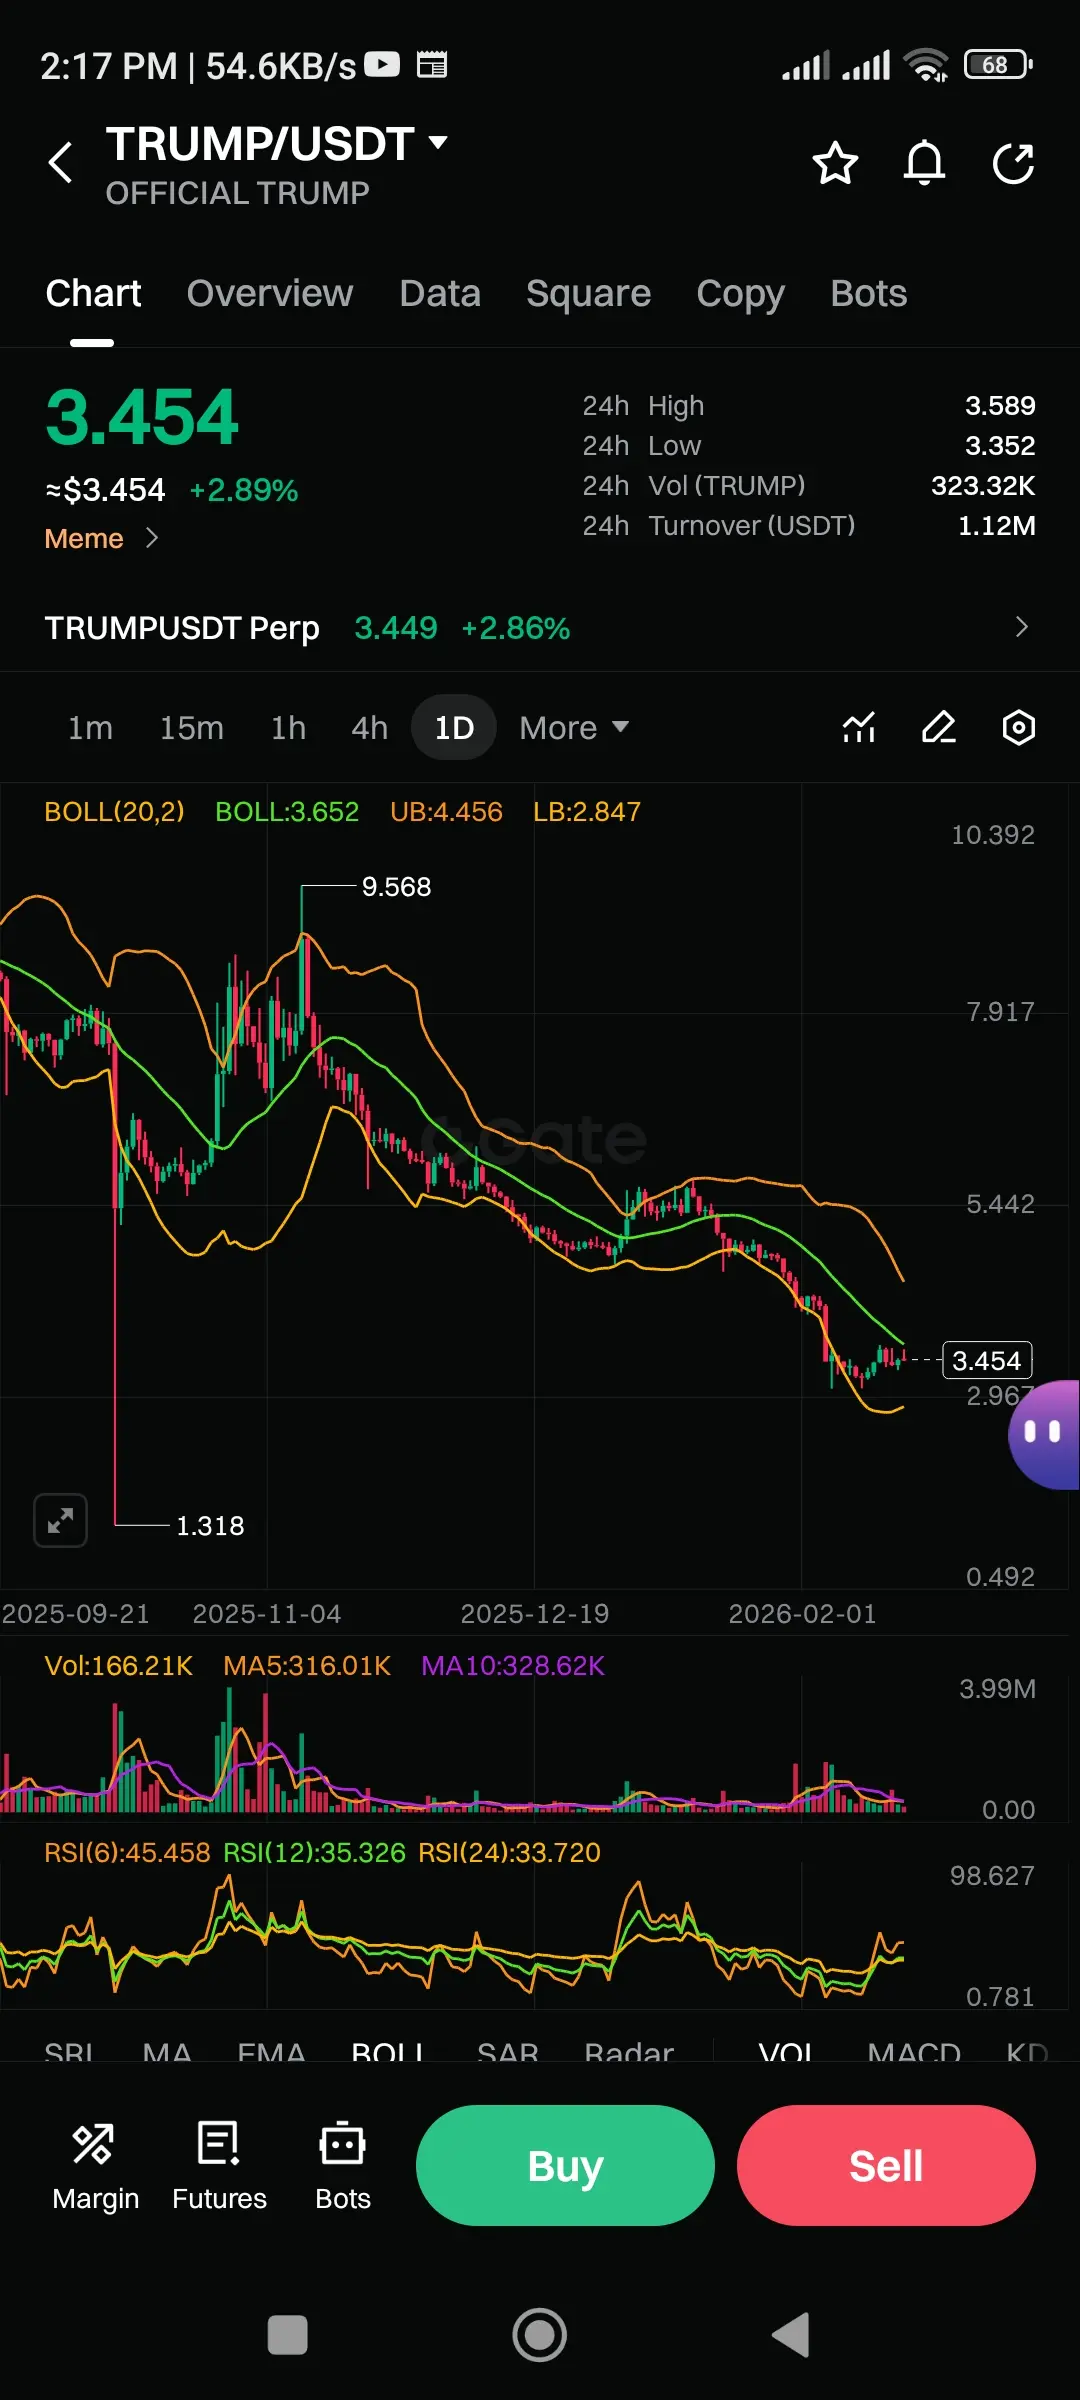Switch to the top Bots tab
The height and width of the screenshot is (2400, 1080).
tap(868, 294)
